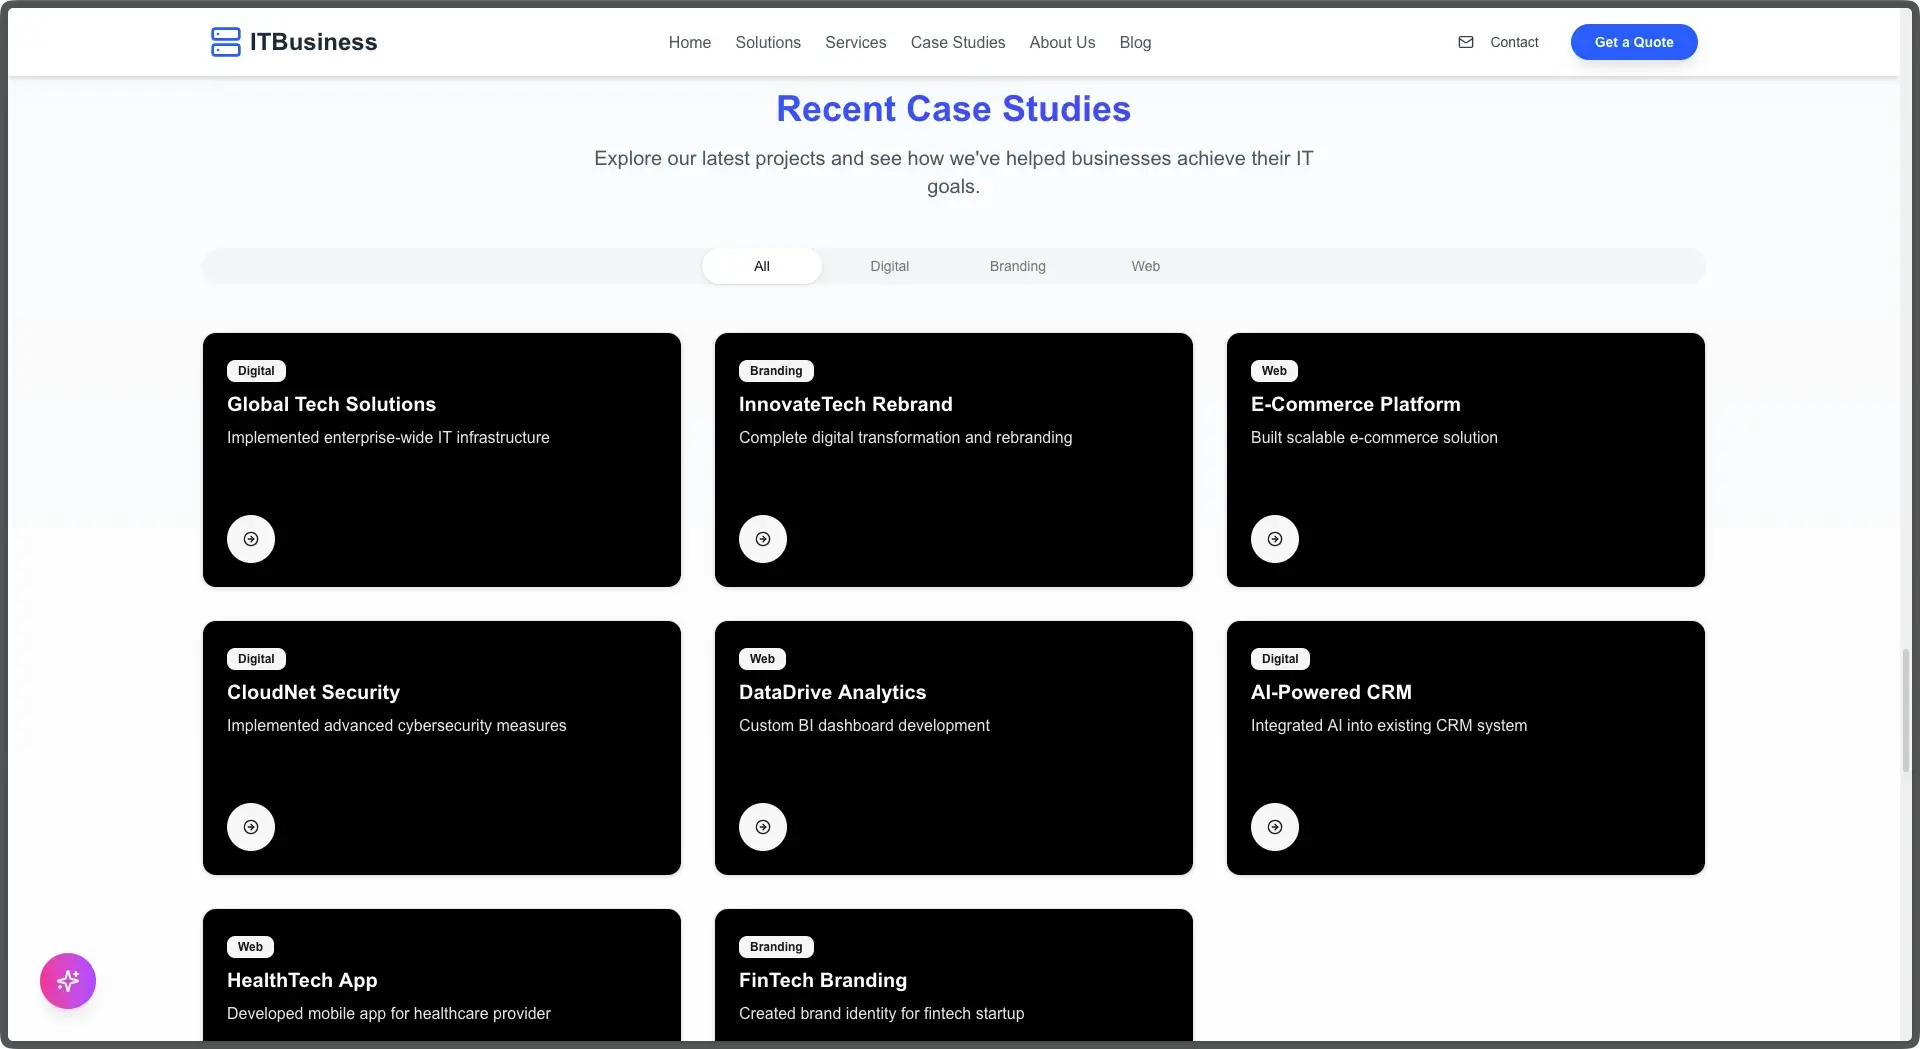Click the CloudNet Security title

click(x=313, y=692)
